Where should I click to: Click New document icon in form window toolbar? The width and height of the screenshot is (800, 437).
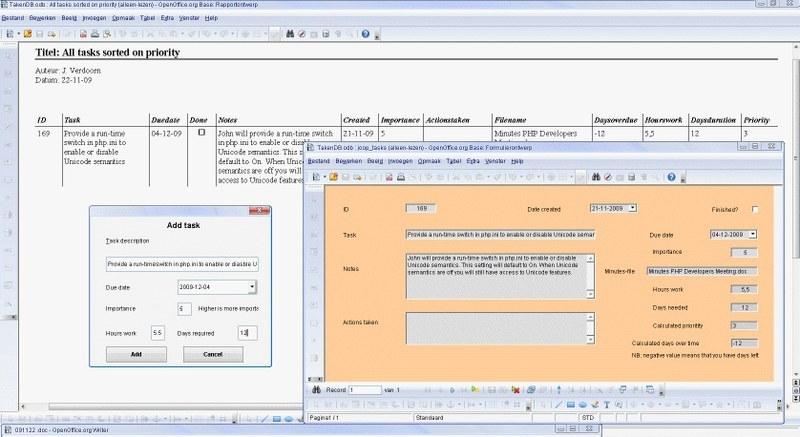click(316, 177)
